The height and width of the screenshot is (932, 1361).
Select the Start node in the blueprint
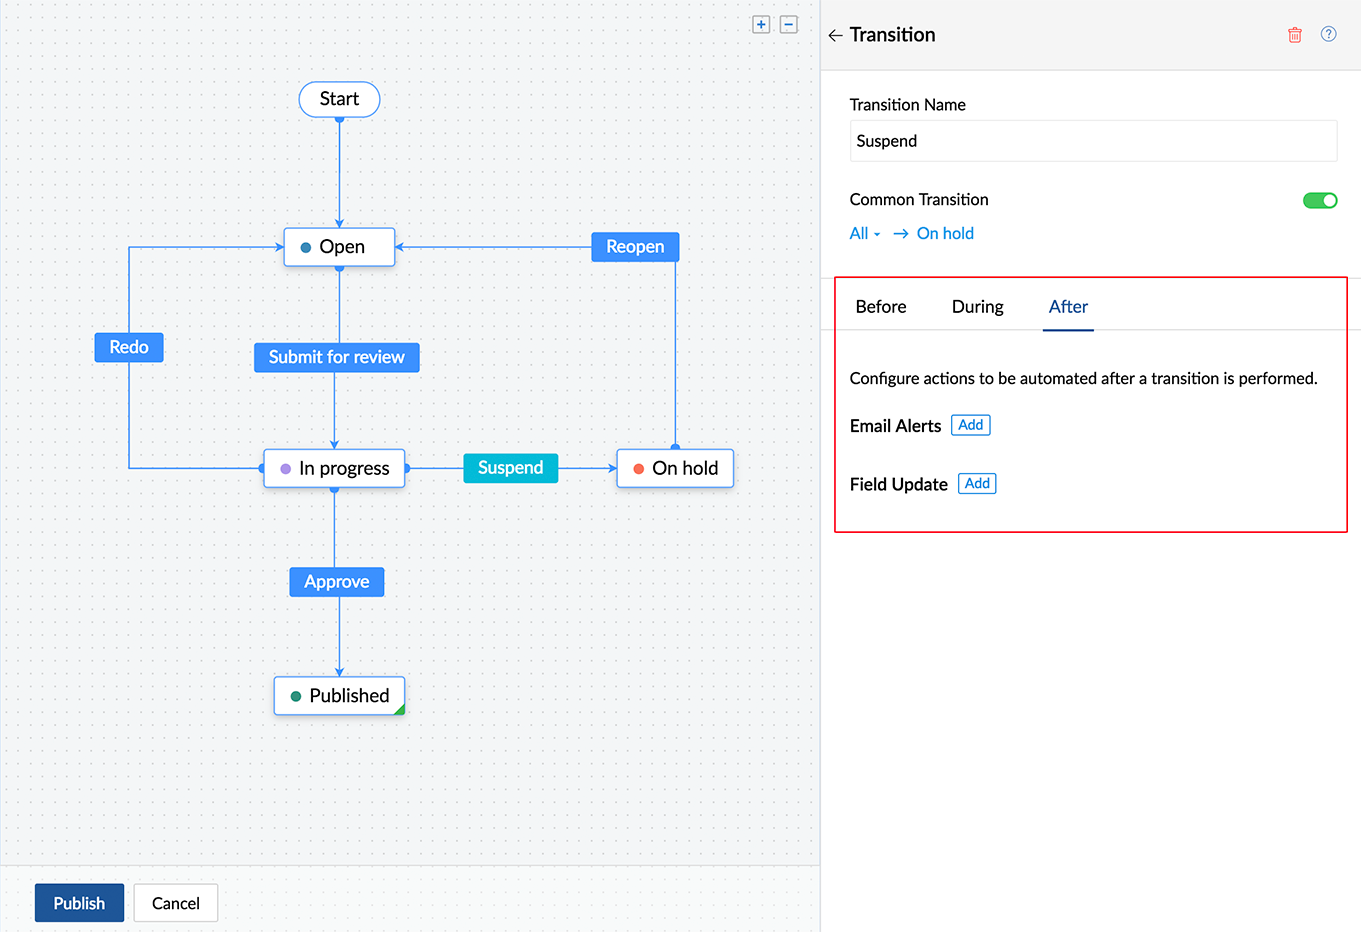tap(339, 99)
